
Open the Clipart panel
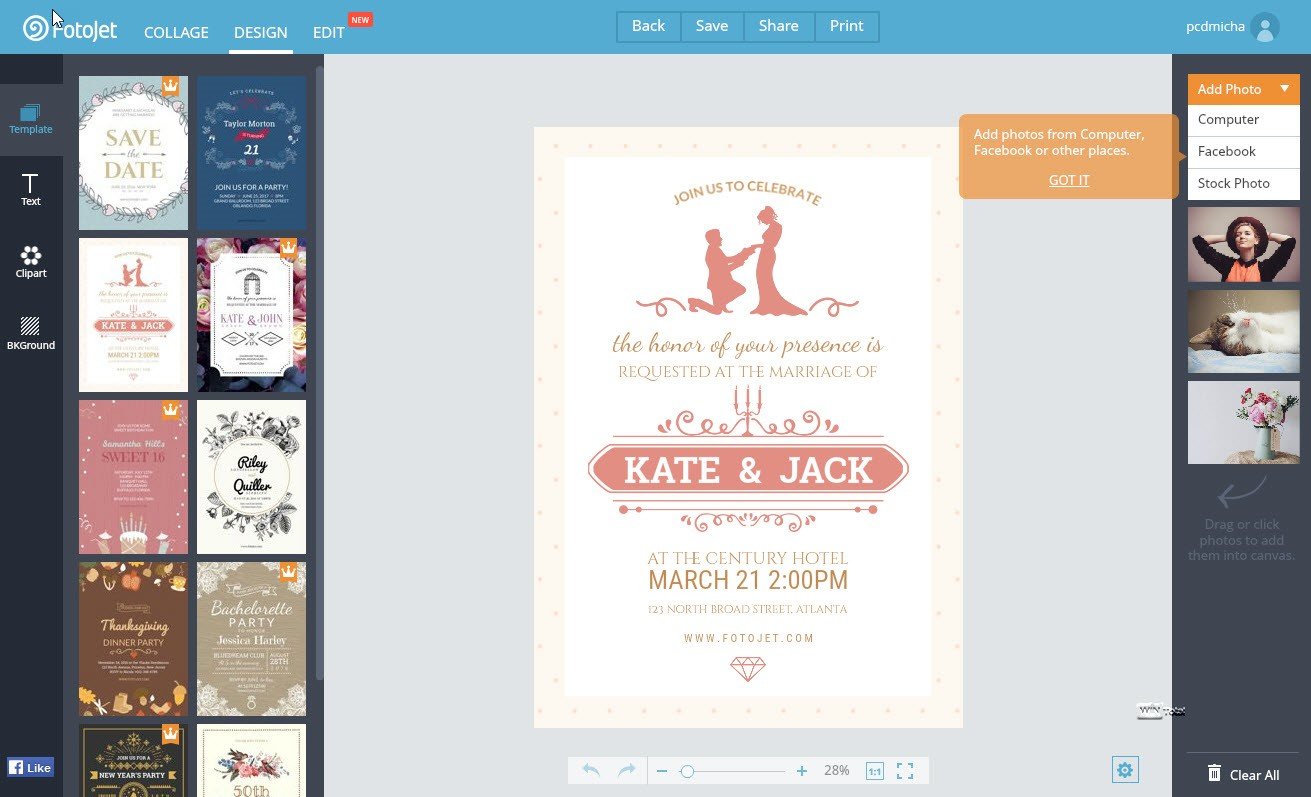tap(31, 261)
